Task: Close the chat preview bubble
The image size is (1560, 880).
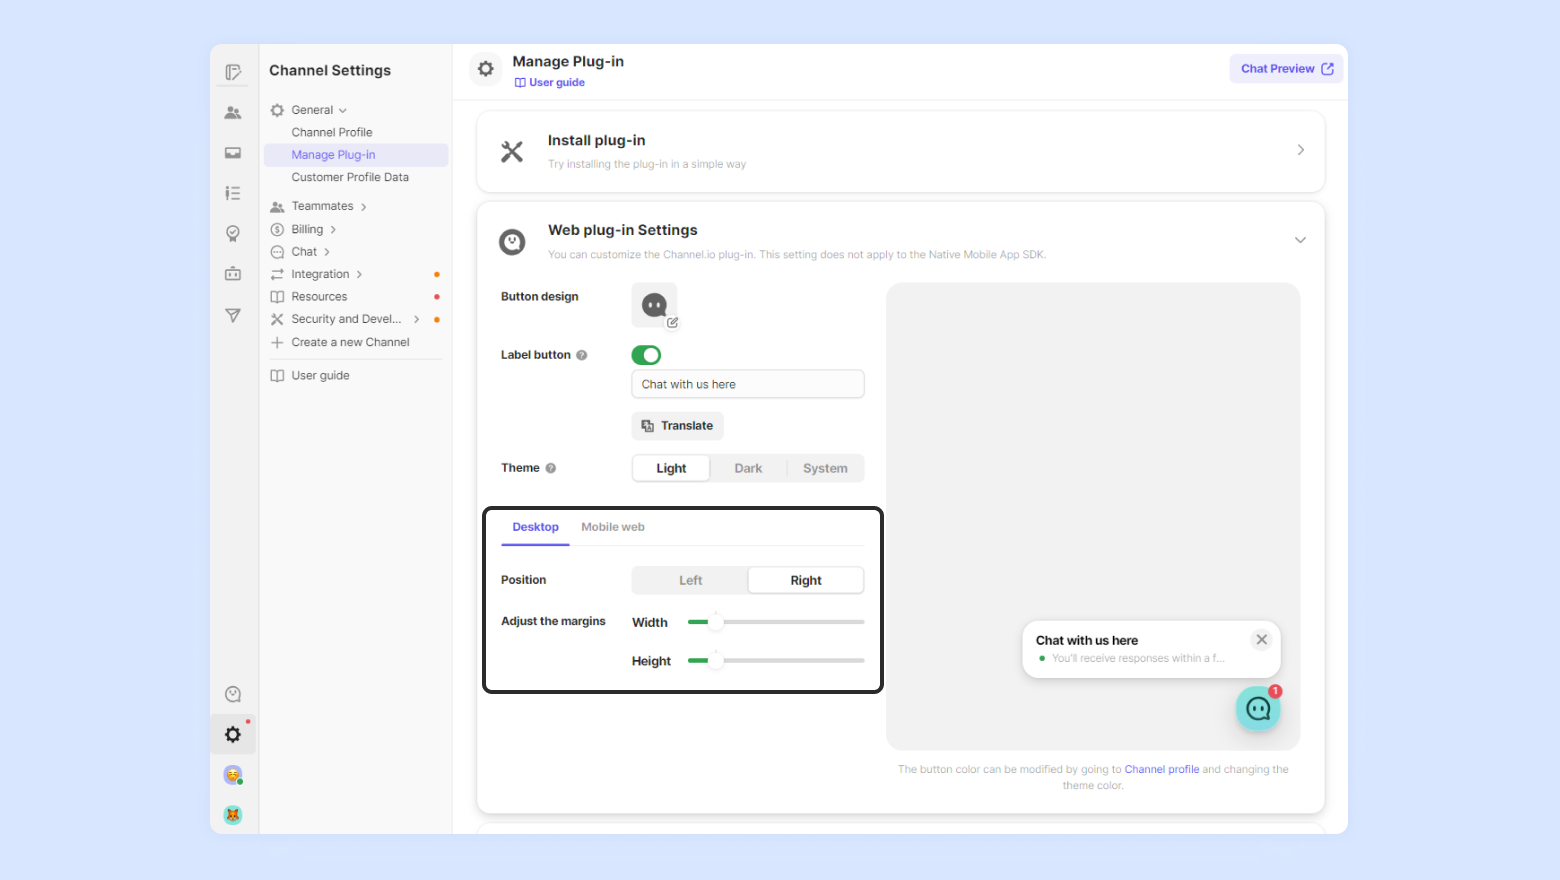Action: coord(1262,640)
